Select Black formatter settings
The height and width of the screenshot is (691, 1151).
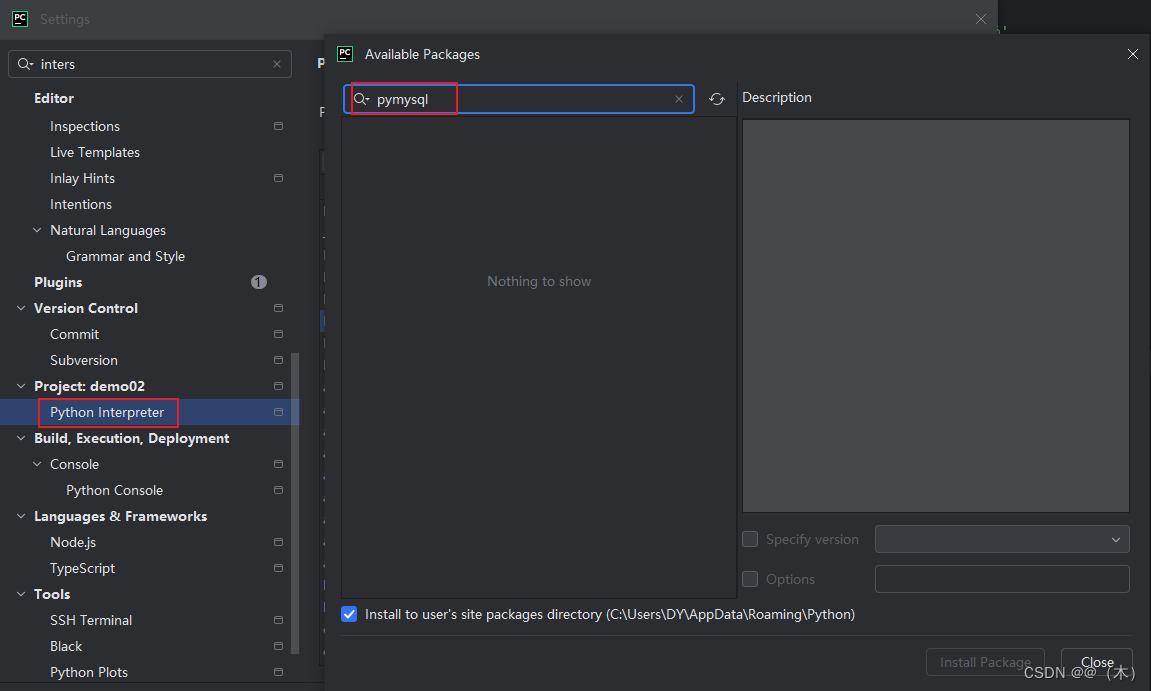coord(66,646)
